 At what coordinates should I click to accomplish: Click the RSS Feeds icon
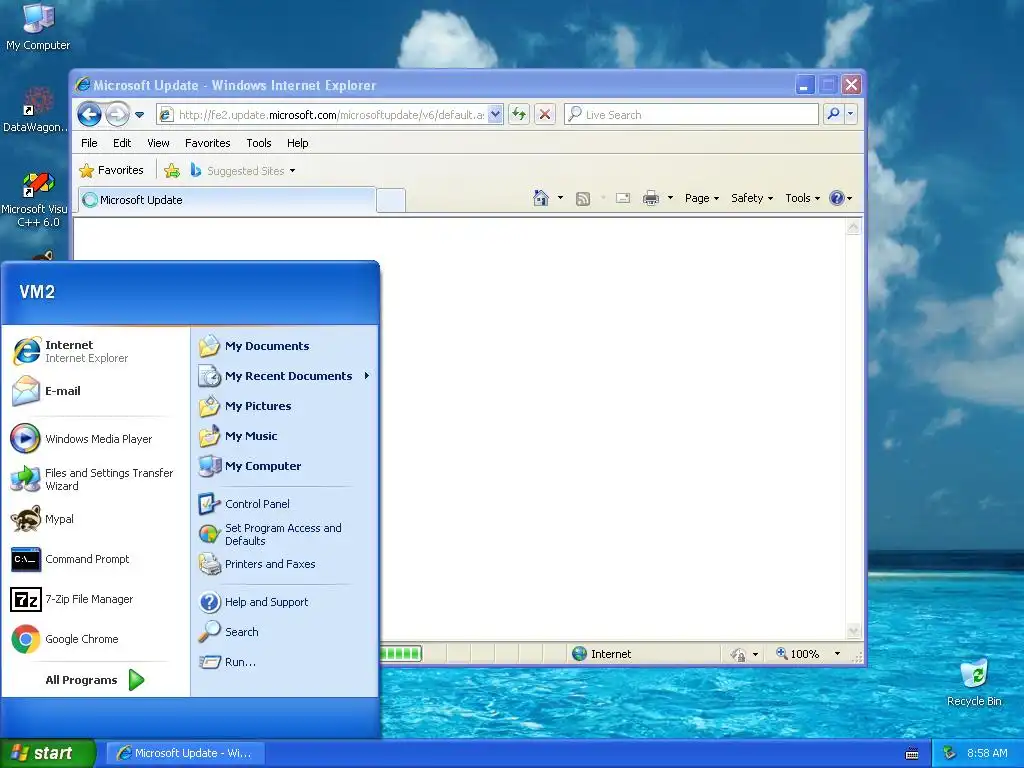coord(583,199)
